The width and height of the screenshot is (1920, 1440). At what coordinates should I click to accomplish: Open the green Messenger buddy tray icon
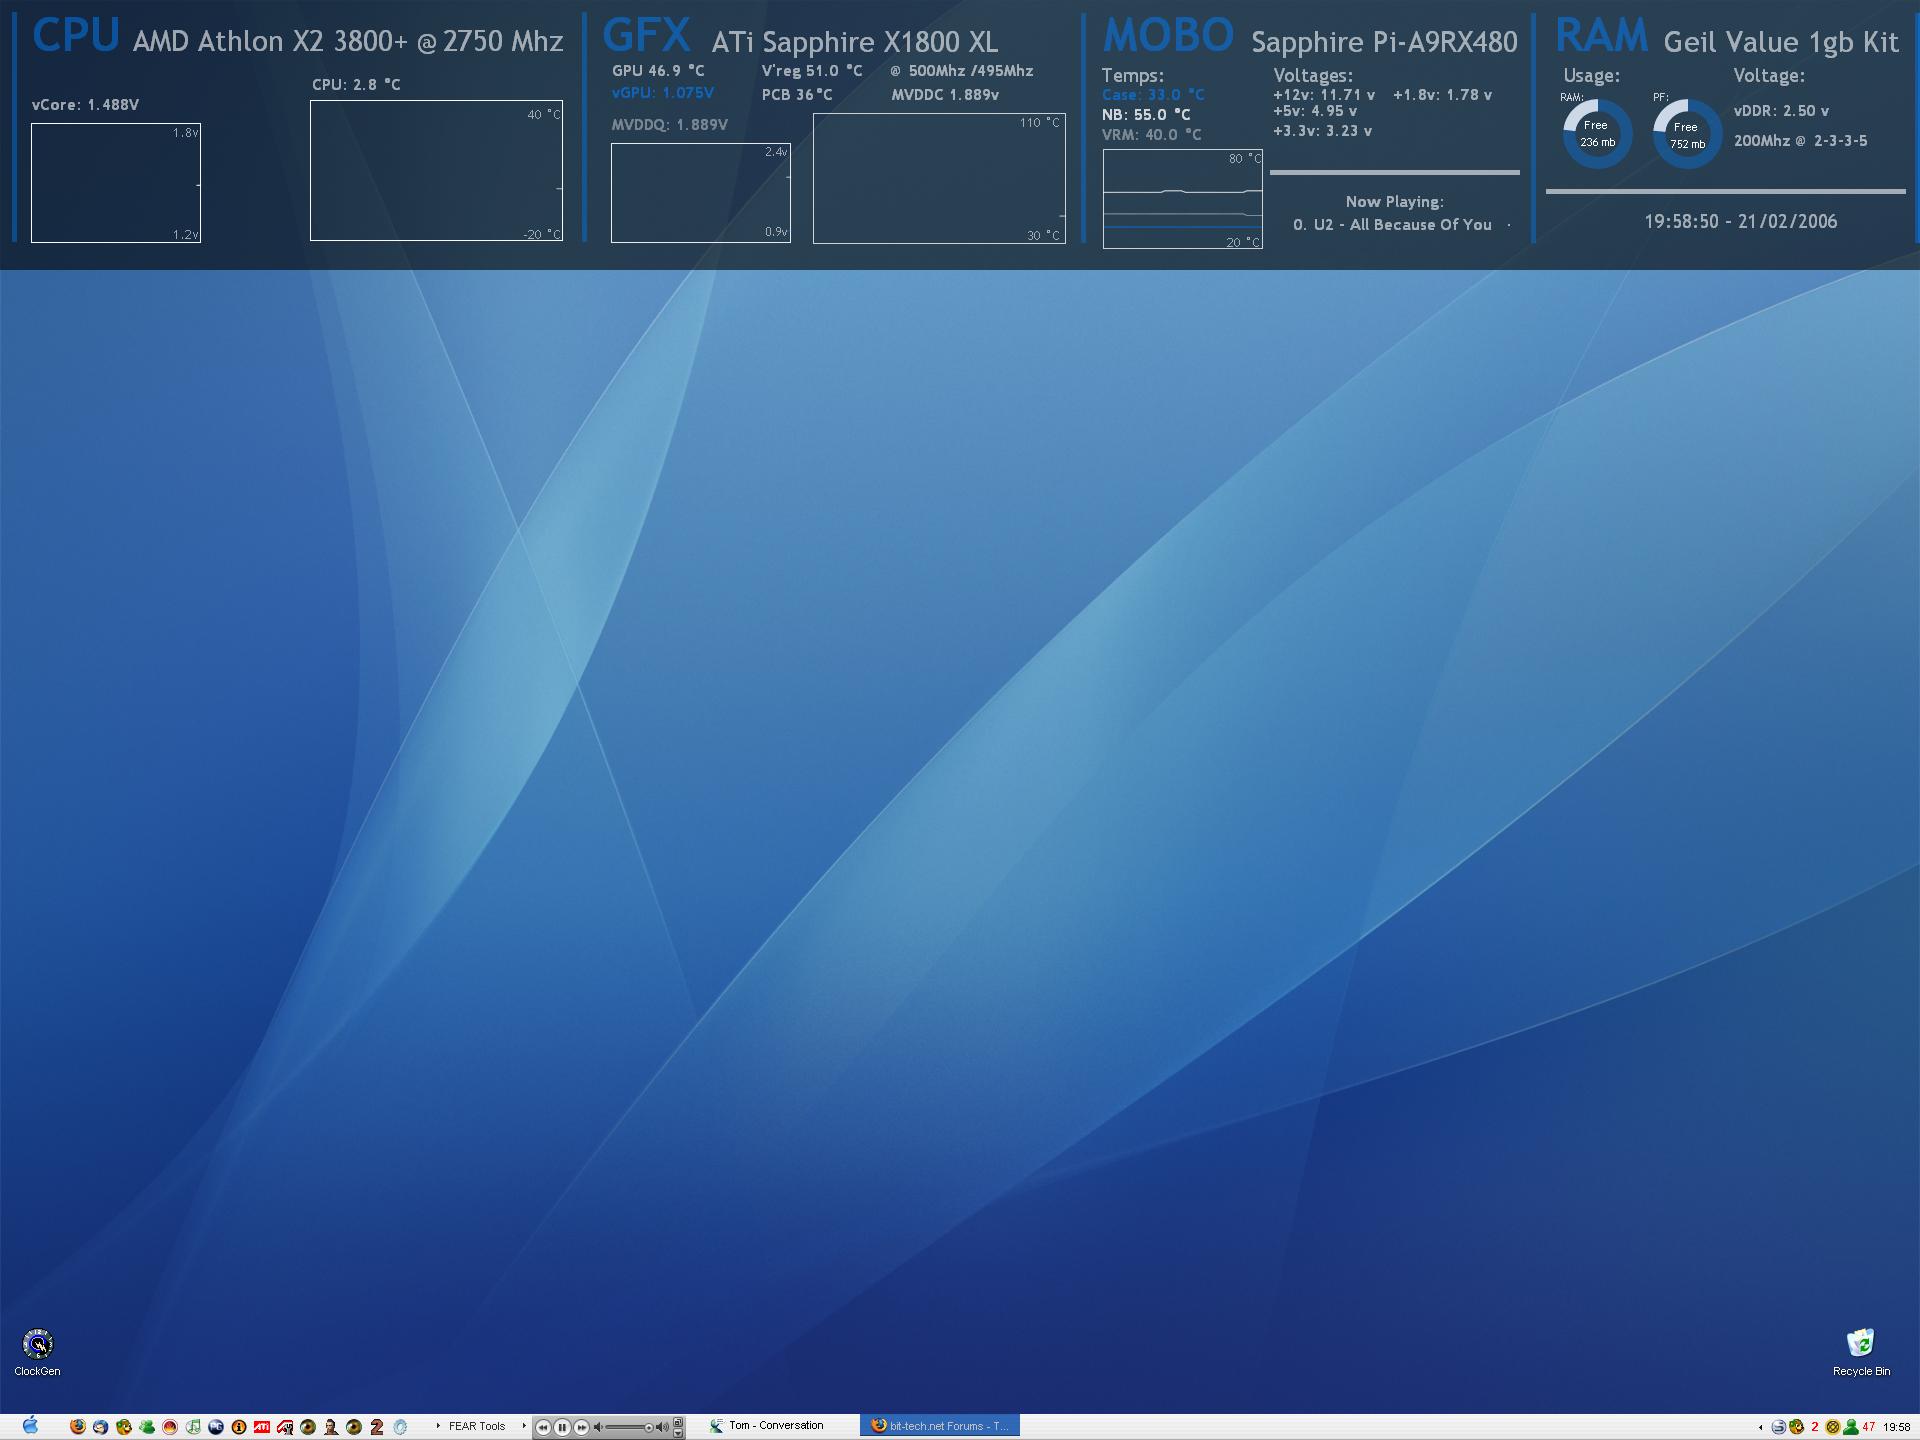tap(1851, 1427)
